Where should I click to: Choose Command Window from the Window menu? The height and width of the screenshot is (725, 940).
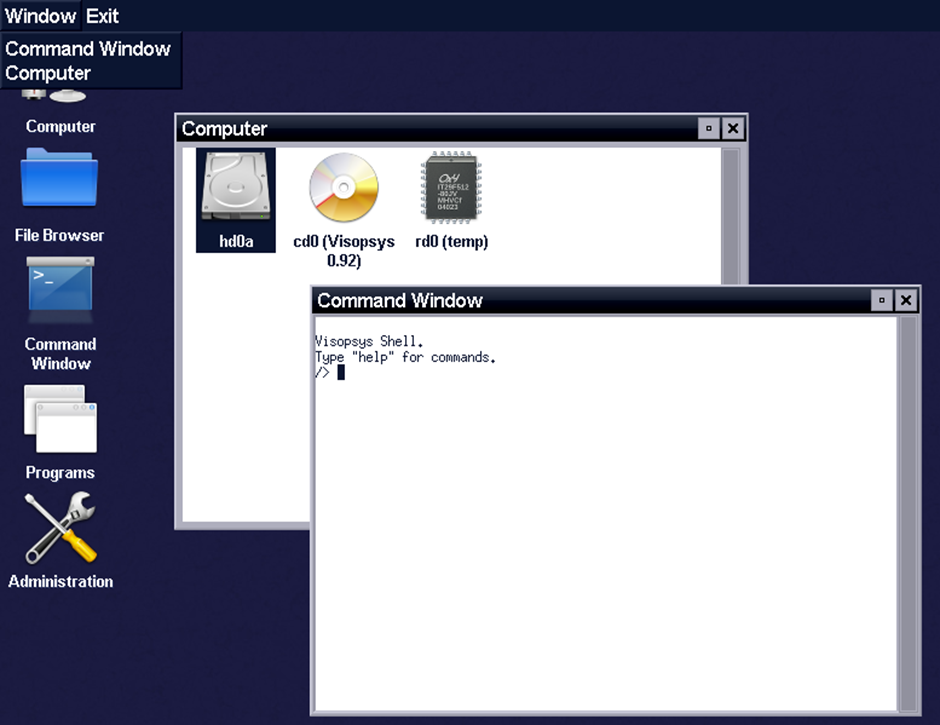[89, 48]
